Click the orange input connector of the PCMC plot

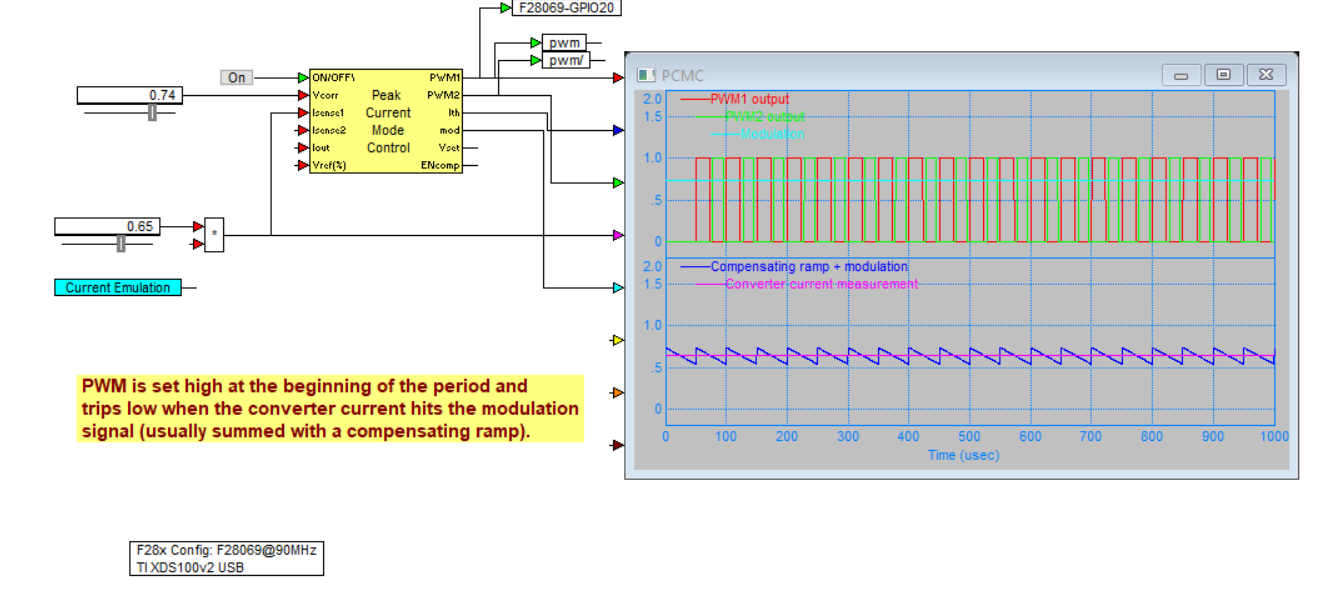click(x=618, y=393)
